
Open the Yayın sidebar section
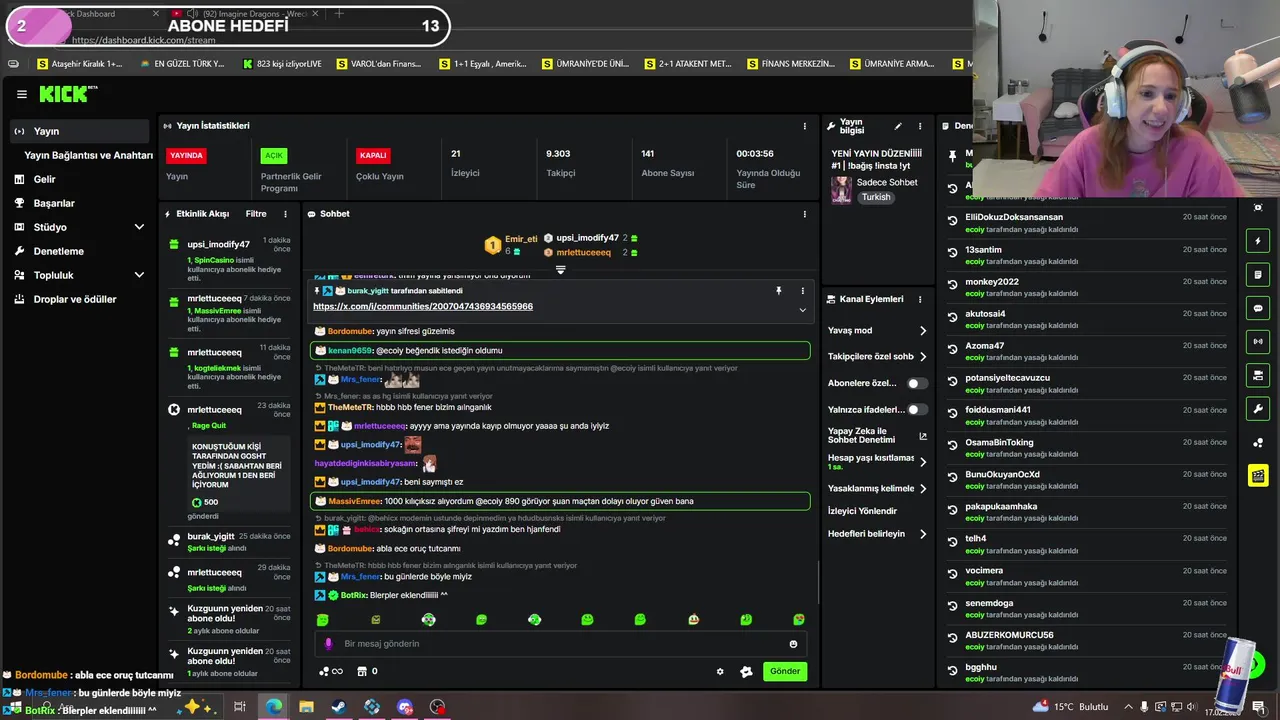point(80,131)
